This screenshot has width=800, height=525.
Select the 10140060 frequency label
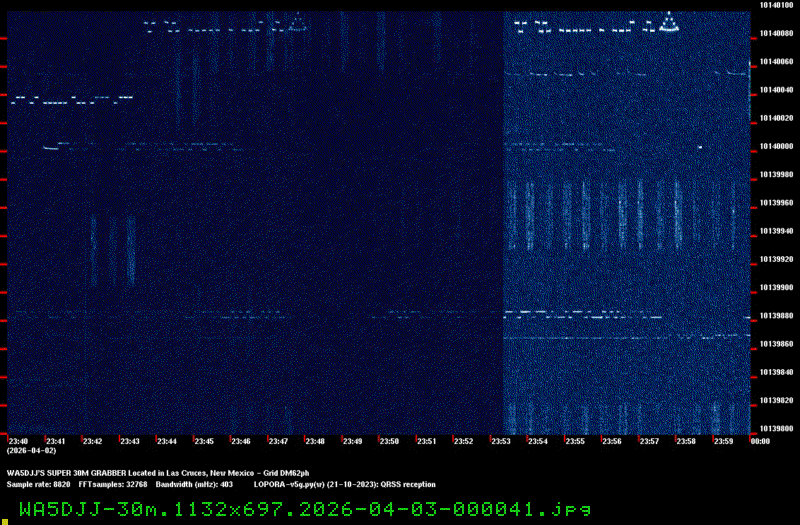(776, 62)
